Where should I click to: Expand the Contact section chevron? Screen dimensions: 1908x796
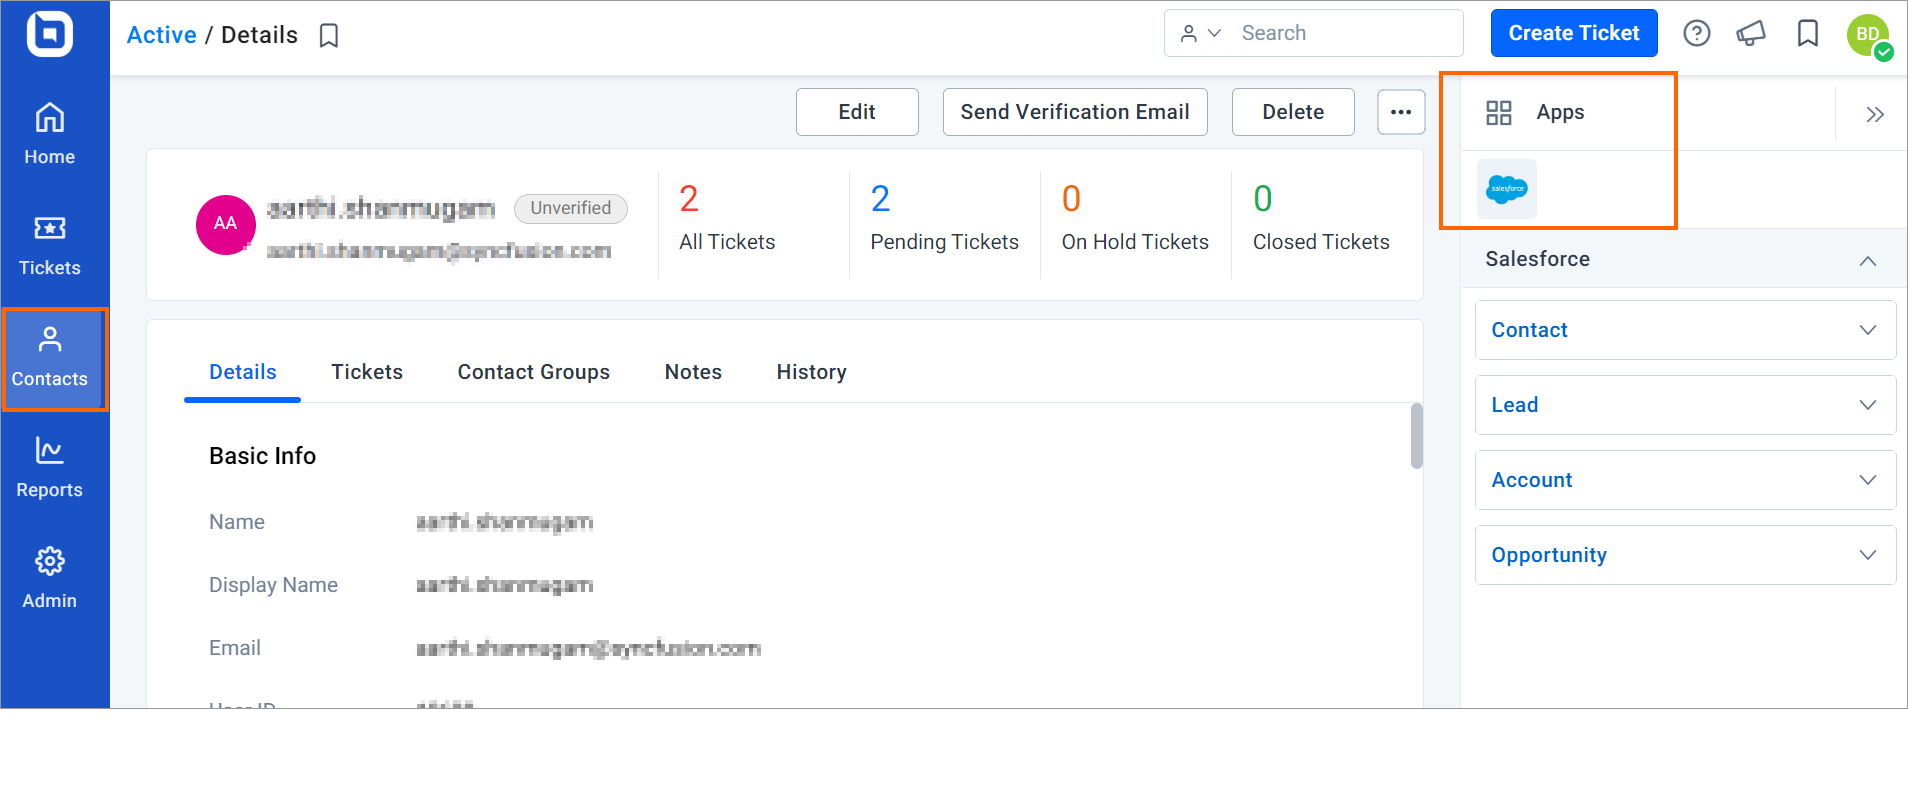pos(1867,330)
